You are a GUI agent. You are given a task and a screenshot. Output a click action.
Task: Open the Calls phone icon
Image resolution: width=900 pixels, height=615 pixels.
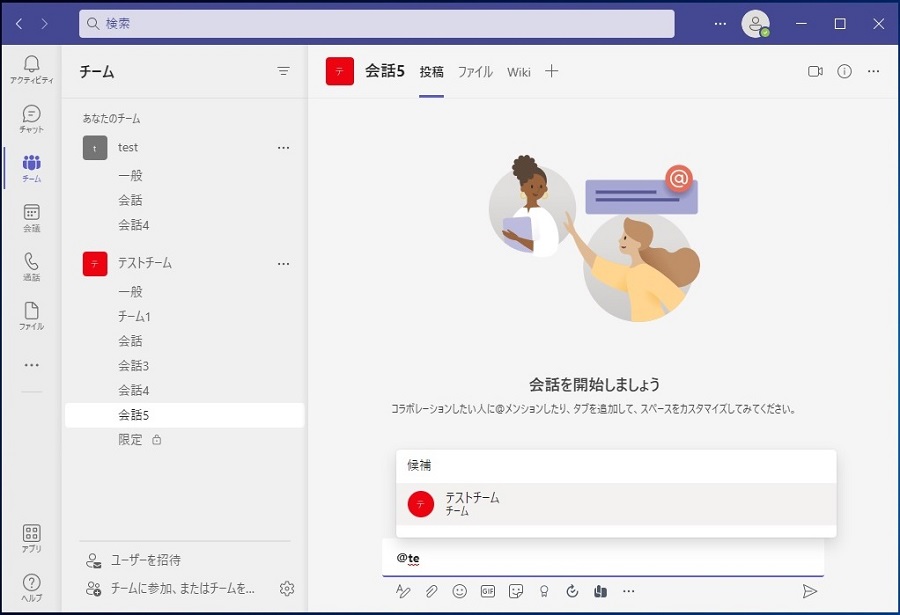click(x=32, y=266)
